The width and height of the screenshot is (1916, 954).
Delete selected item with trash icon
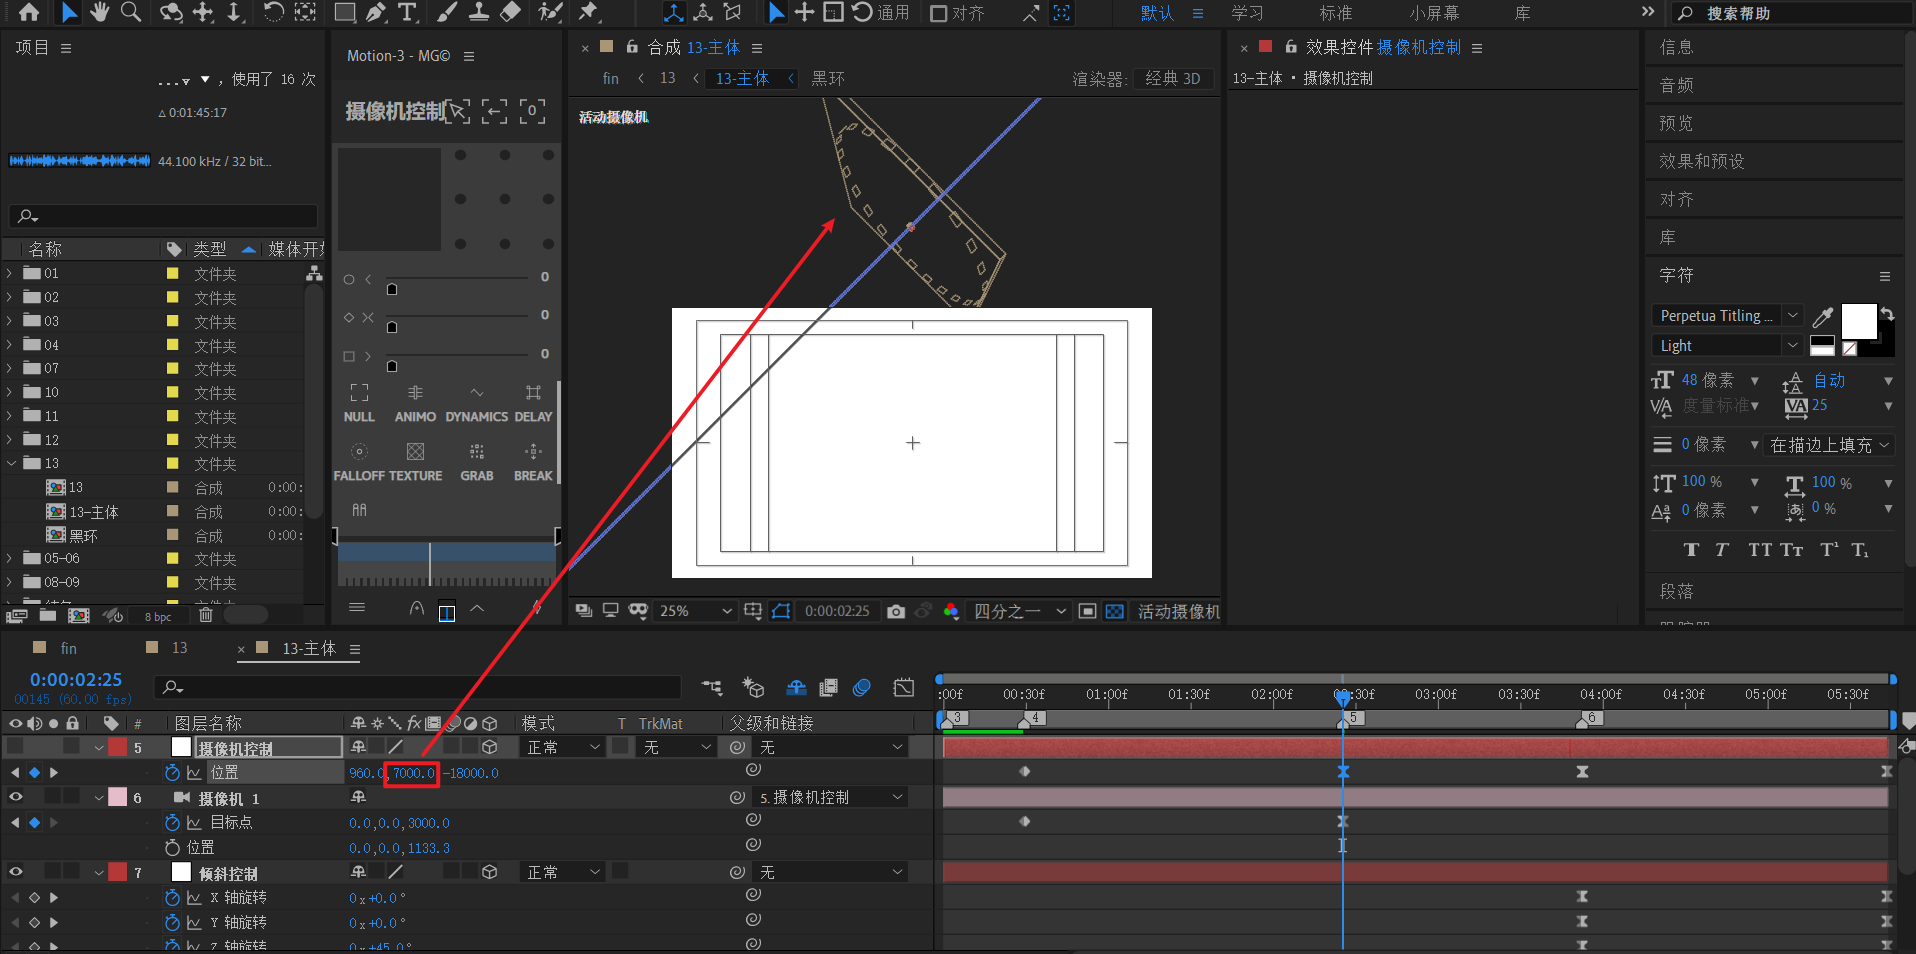point(205,615)
